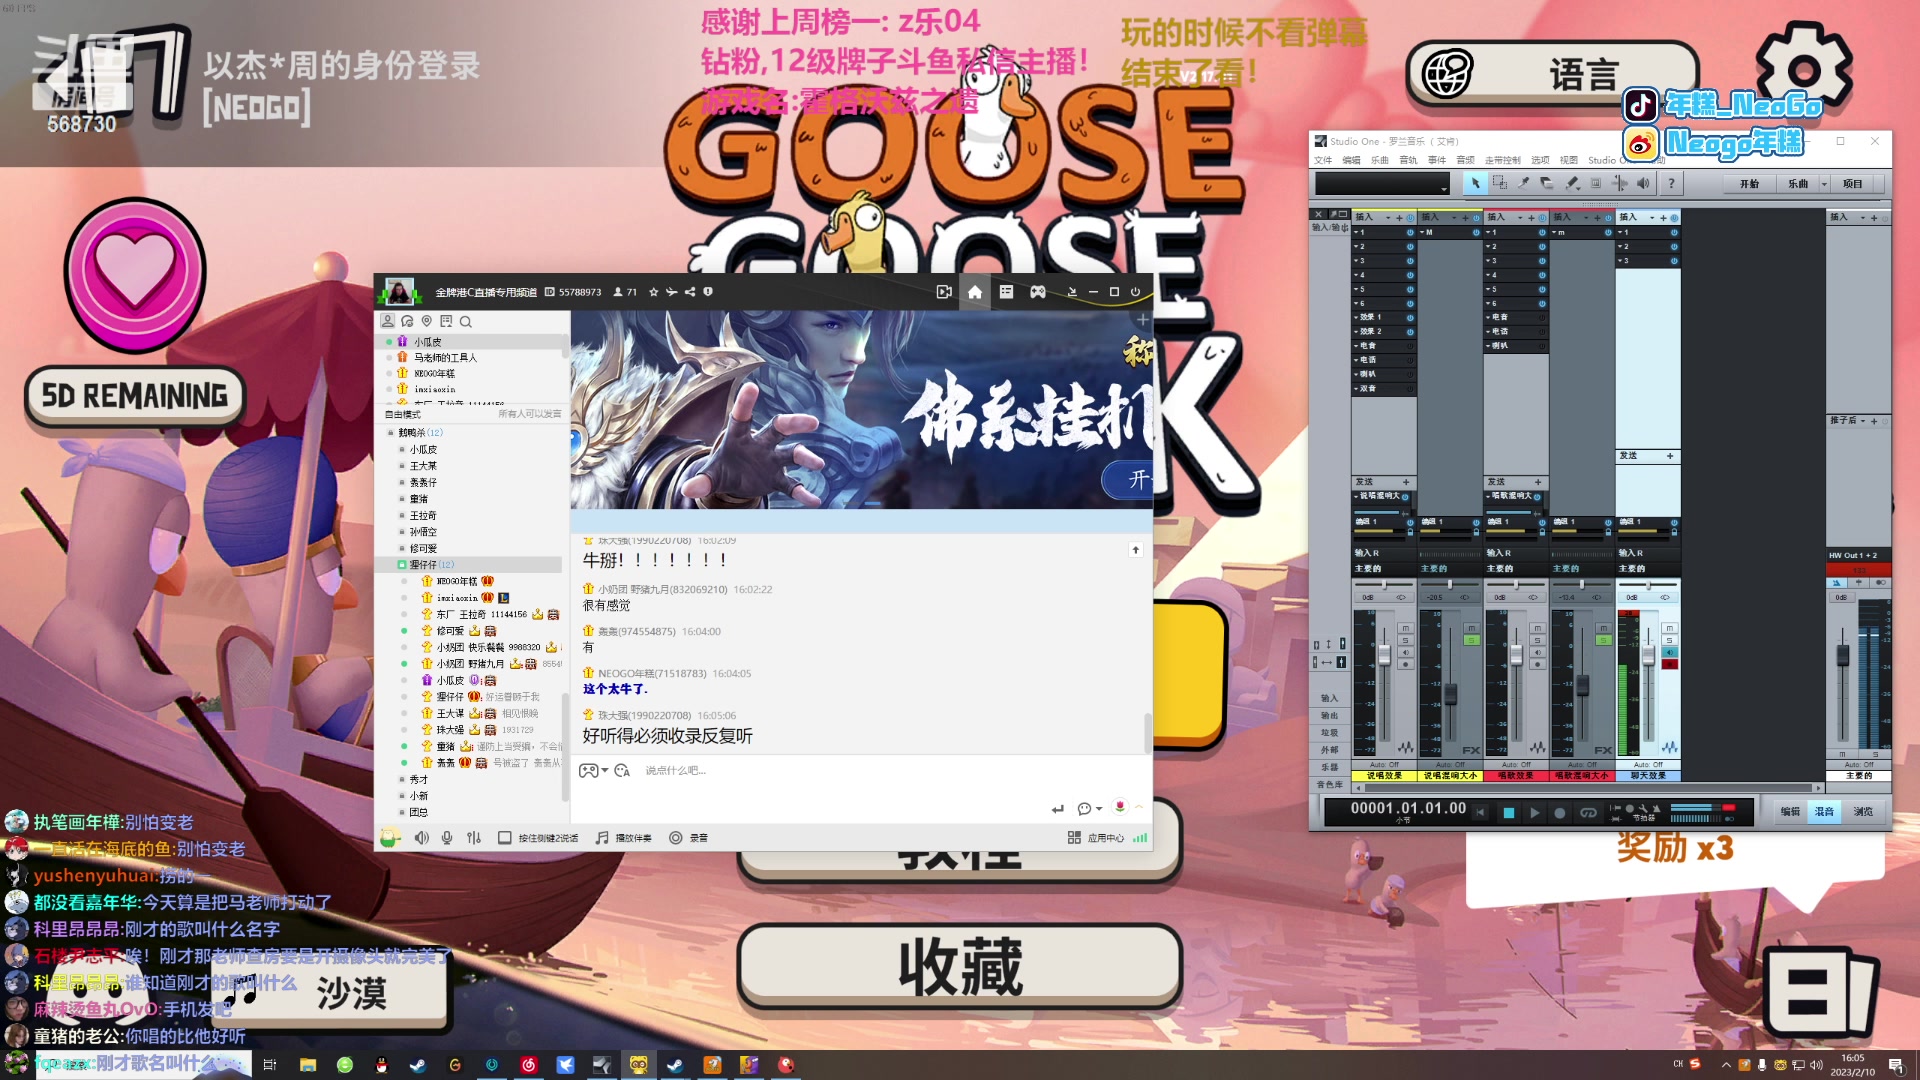The width and height of the screenshot is (1920, 1080).
Task: Adjust 聊天效果 channel volume fader
Action: coord(1648,655)
